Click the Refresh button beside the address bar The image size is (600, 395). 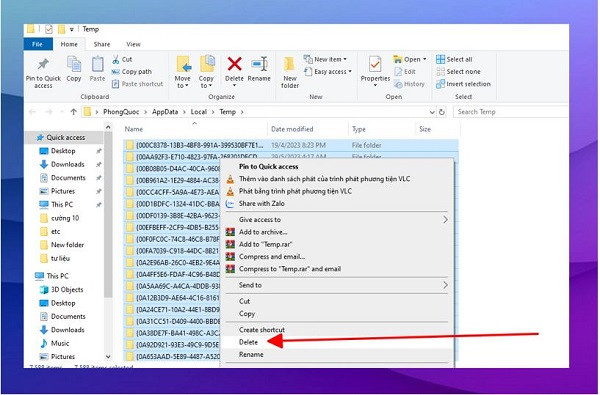point(442,112)
